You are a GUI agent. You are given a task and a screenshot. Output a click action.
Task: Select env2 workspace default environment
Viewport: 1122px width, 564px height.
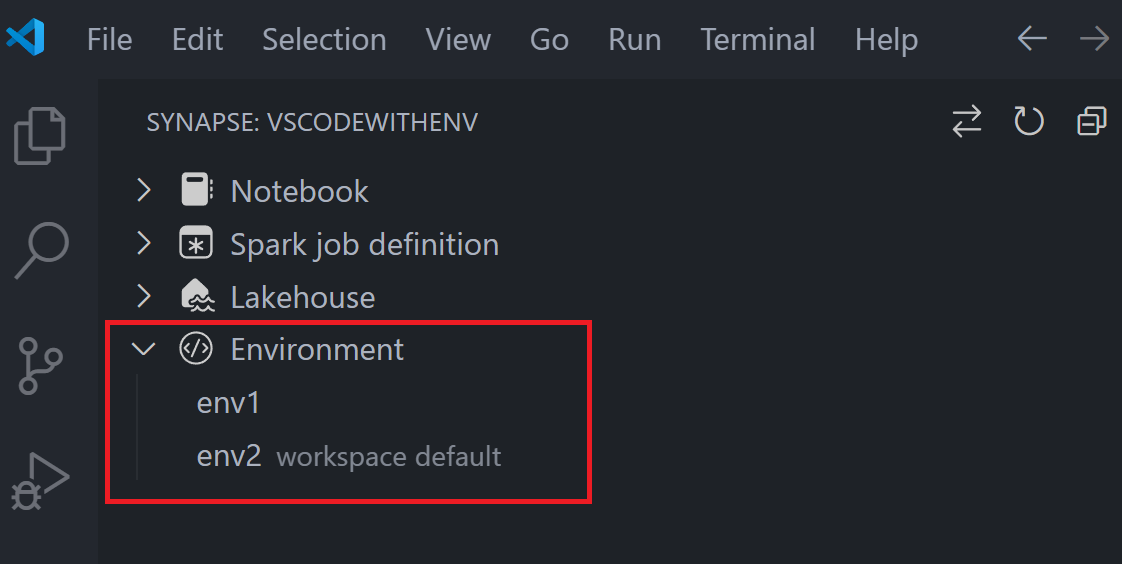[348, 456]
